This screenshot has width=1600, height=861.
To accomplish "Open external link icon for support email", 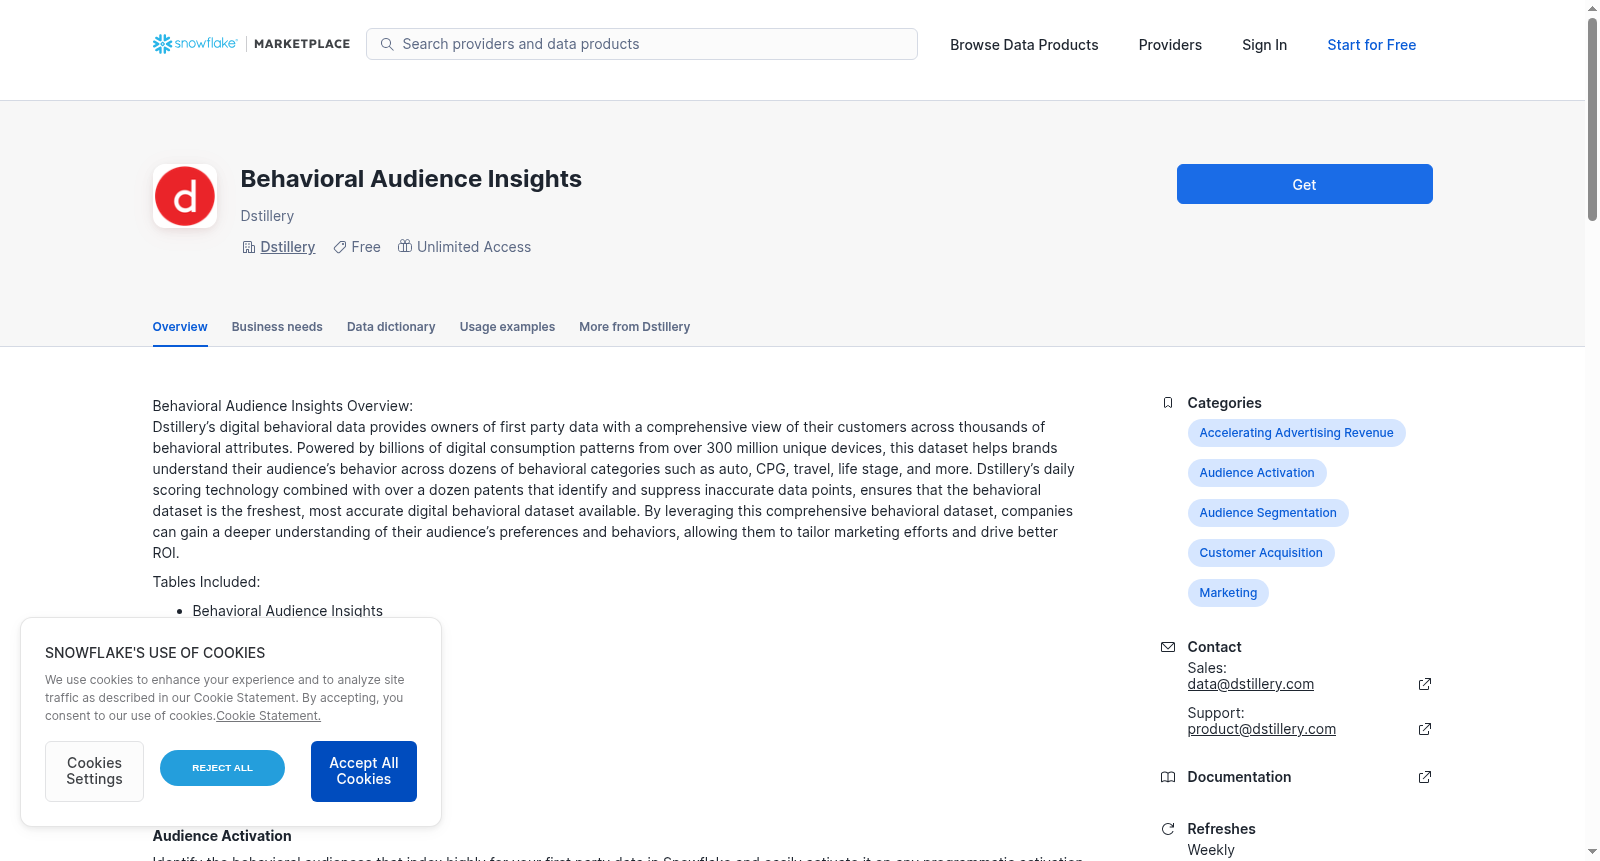I will (1425, 729).
